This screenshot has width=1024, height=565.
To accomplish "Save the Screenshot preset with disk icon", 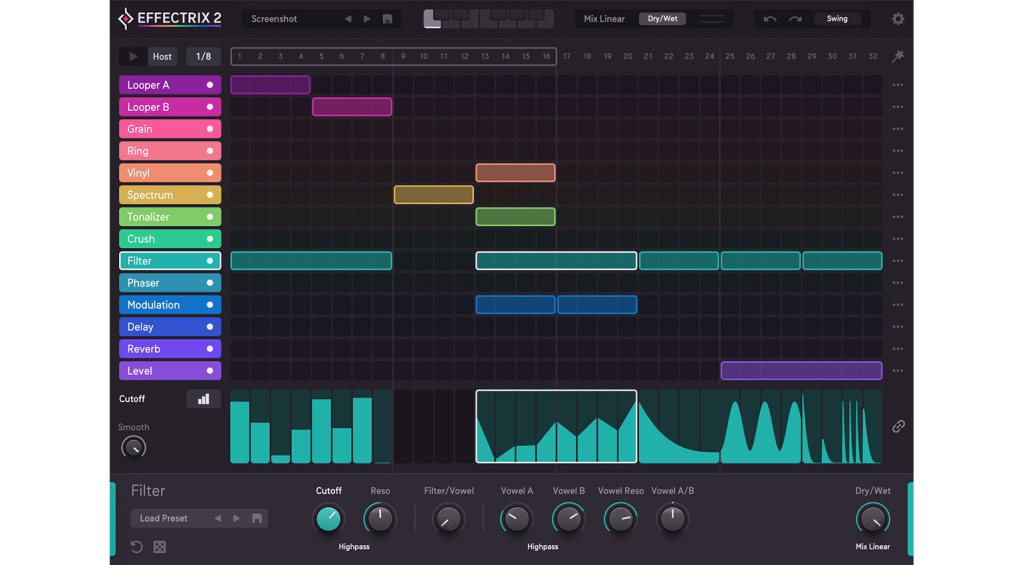I will coord(387,19).
